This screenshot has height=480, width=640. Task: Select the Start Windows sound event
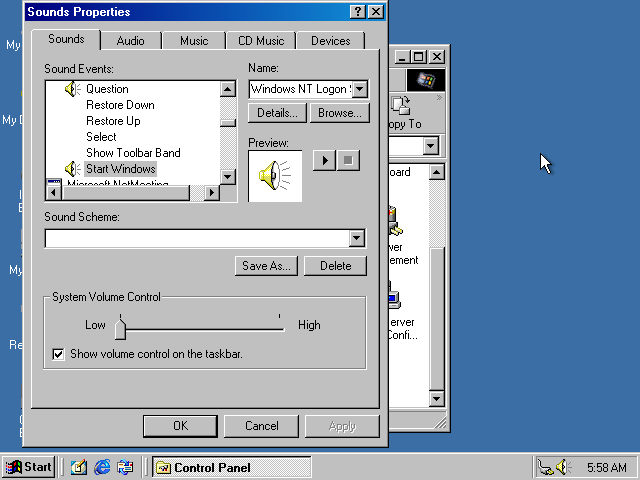coord(120,169)
